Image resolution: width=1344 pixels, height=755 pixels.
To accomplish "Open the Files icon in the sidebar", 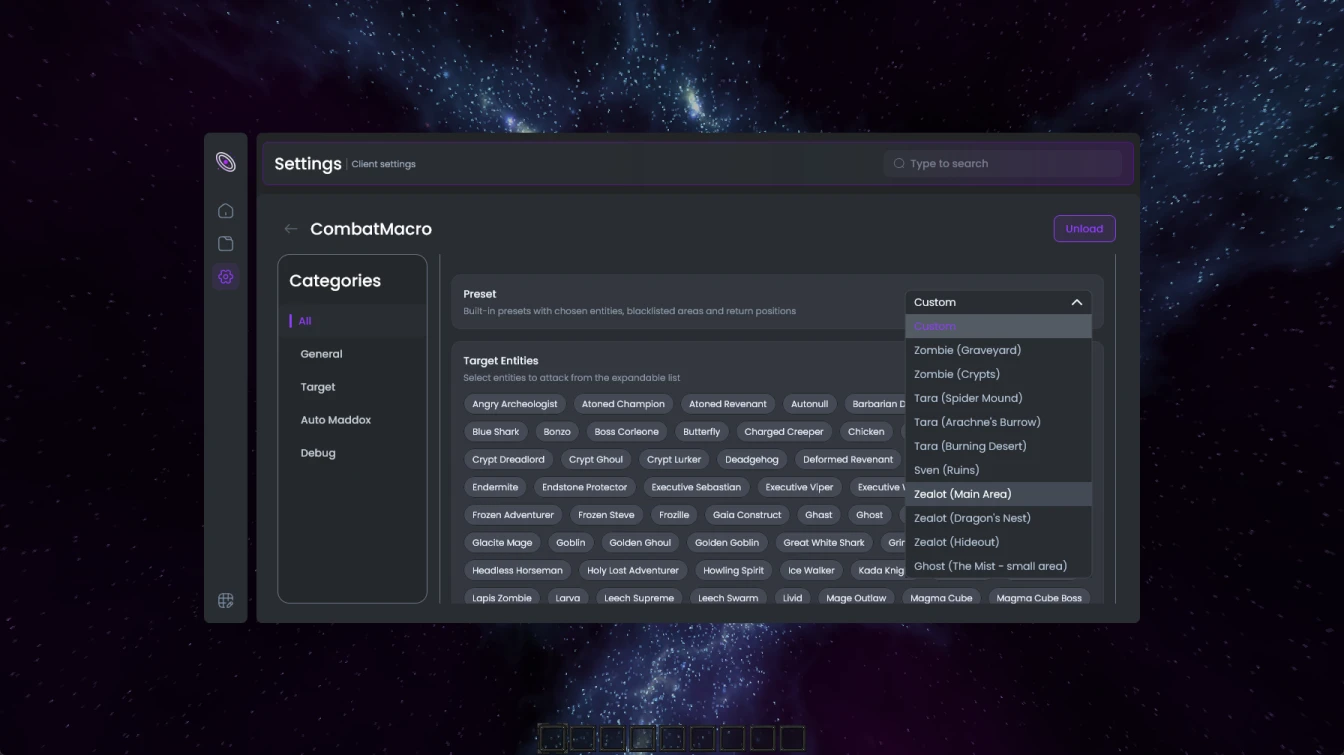I will 226,243.
